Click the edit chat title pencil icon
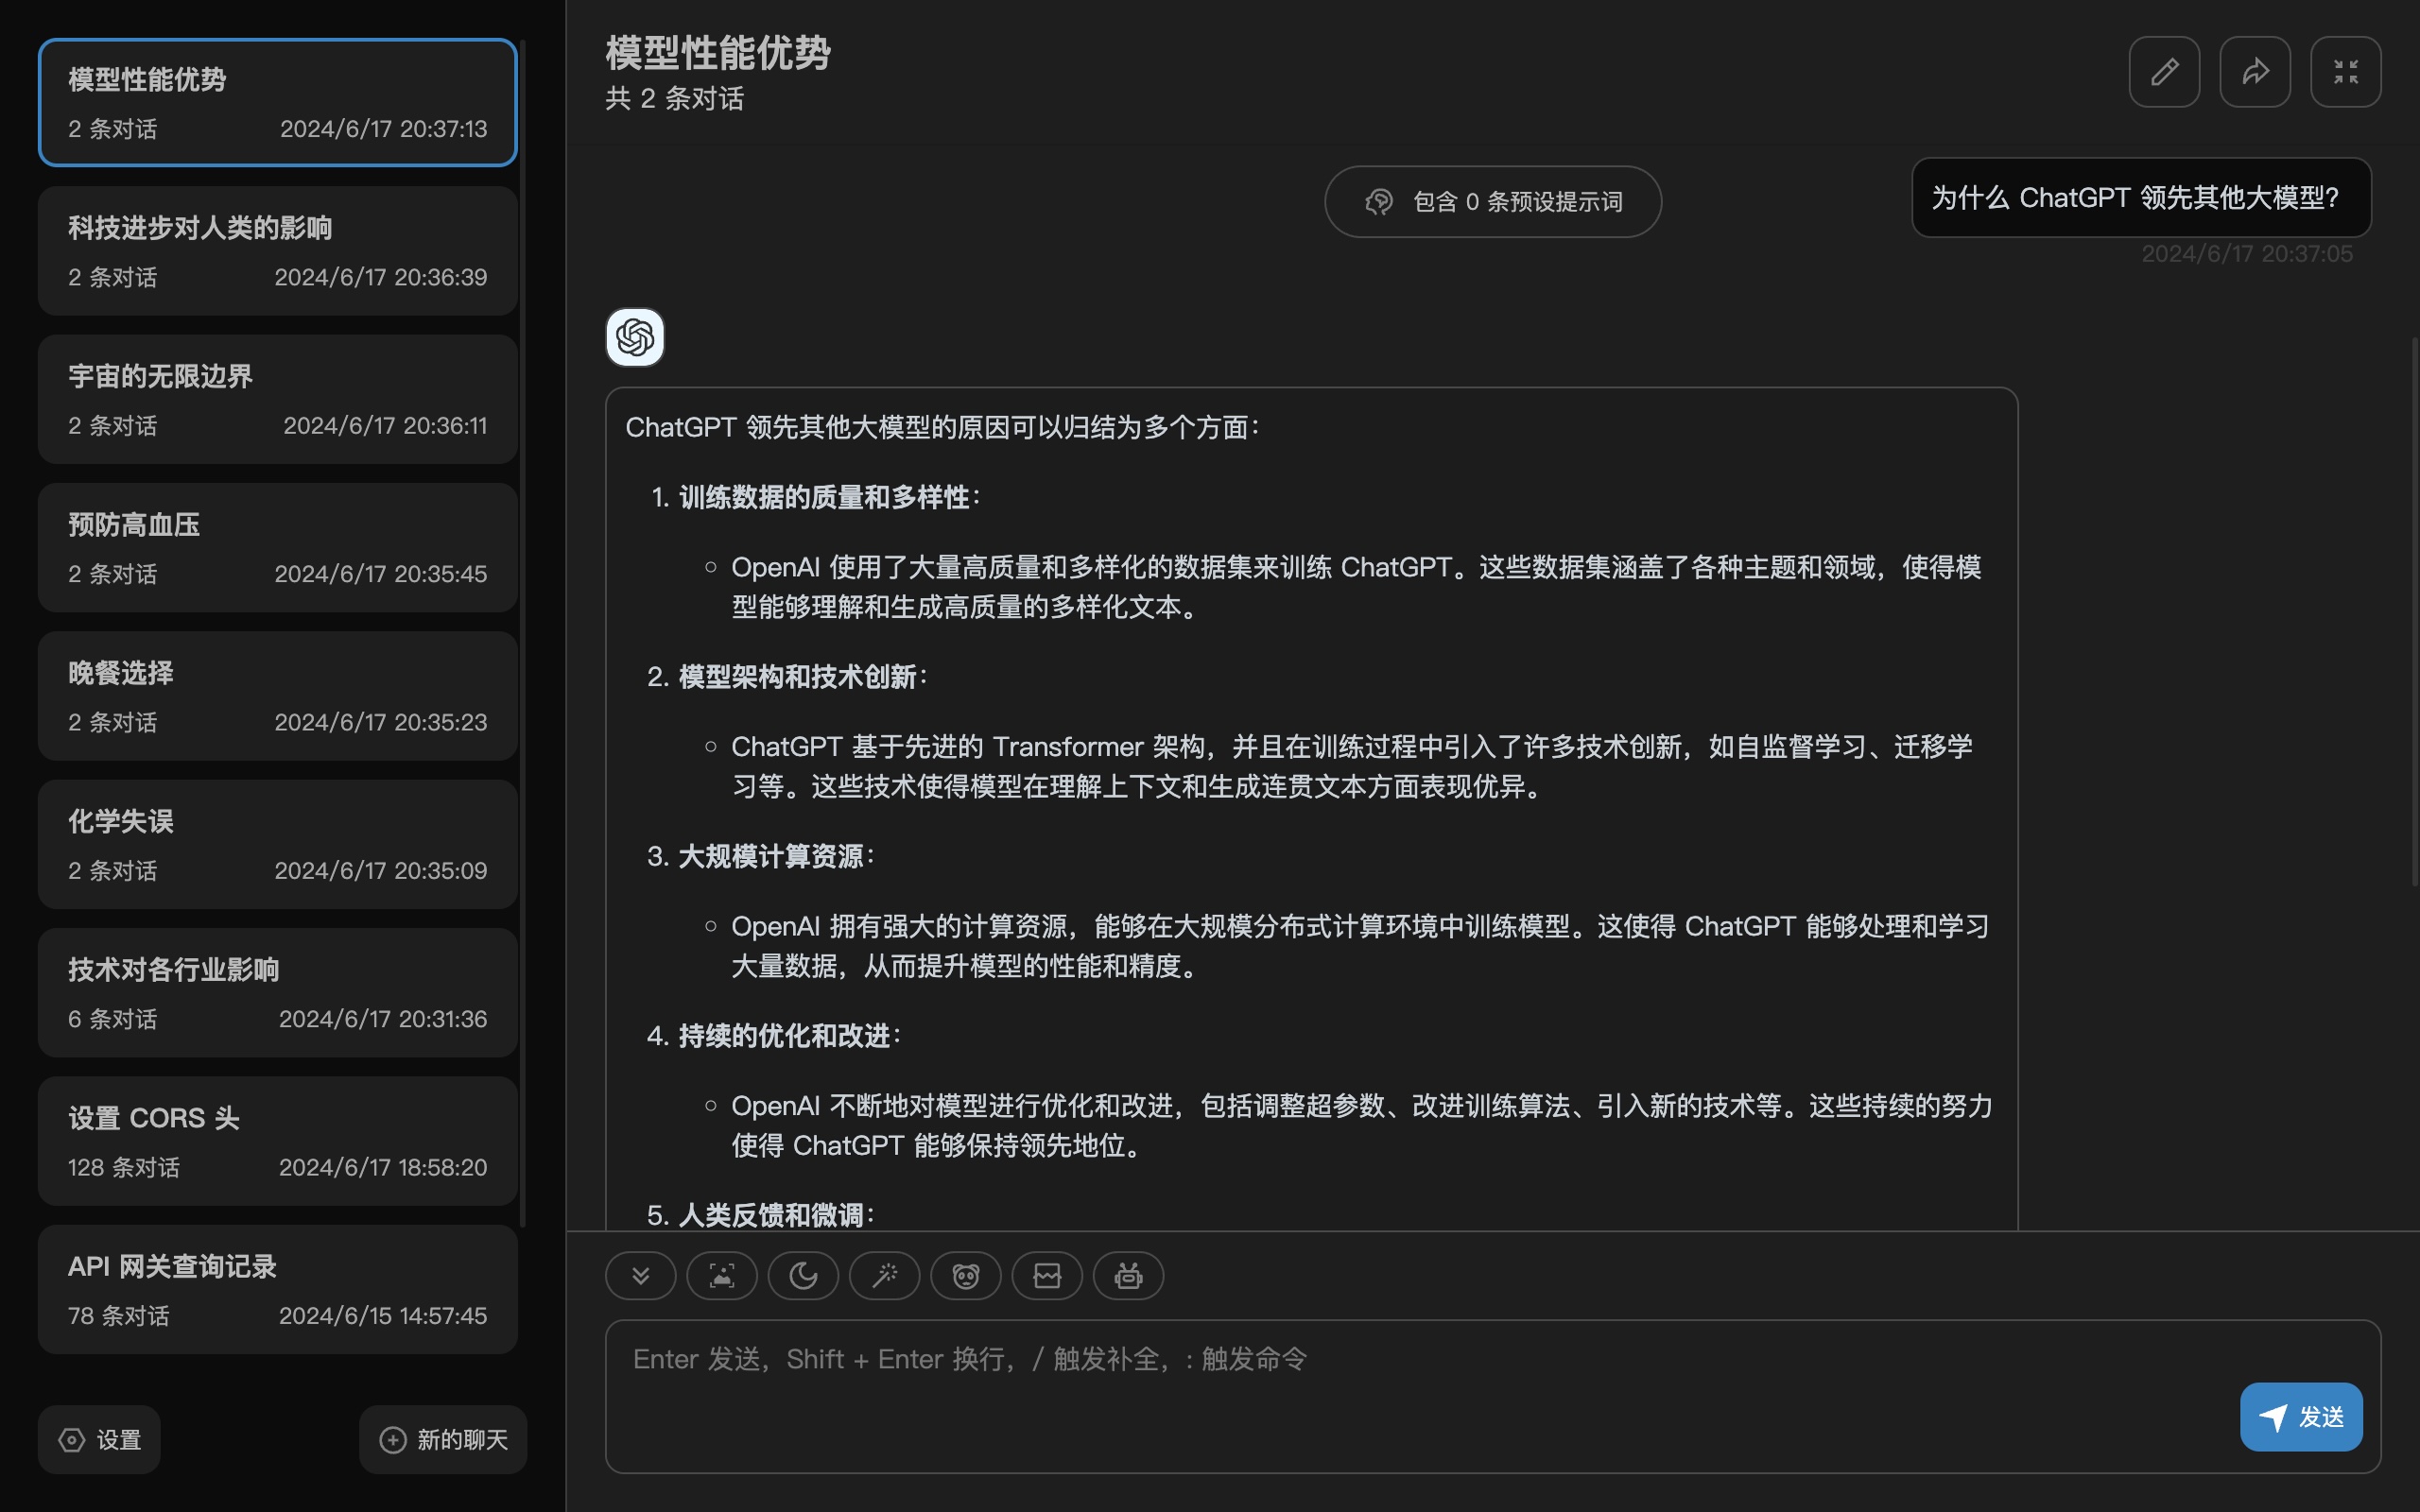 [2164, 72]
